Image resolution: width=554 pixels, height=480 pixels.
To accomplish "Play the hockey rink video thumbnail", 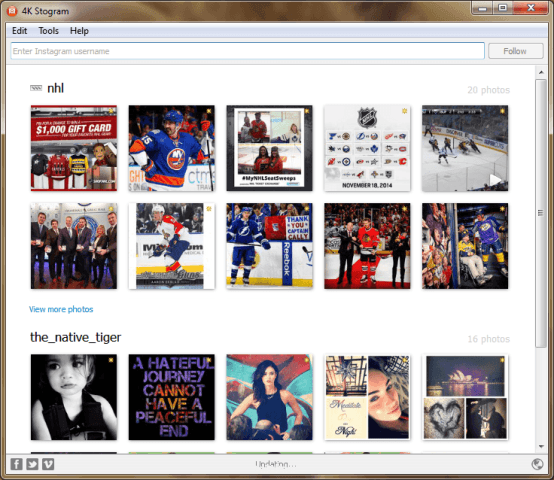I will point(465,148).
